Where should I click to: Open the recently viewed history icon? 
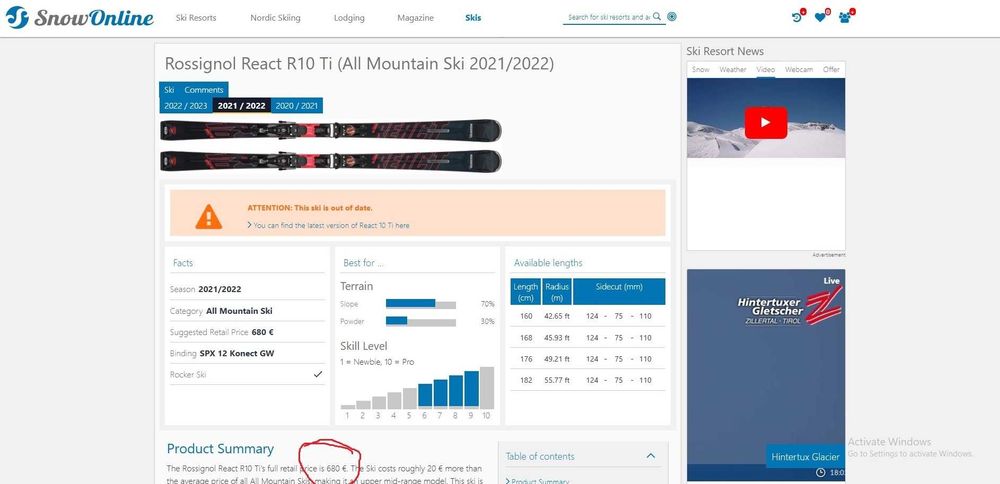tap(797, 17)
